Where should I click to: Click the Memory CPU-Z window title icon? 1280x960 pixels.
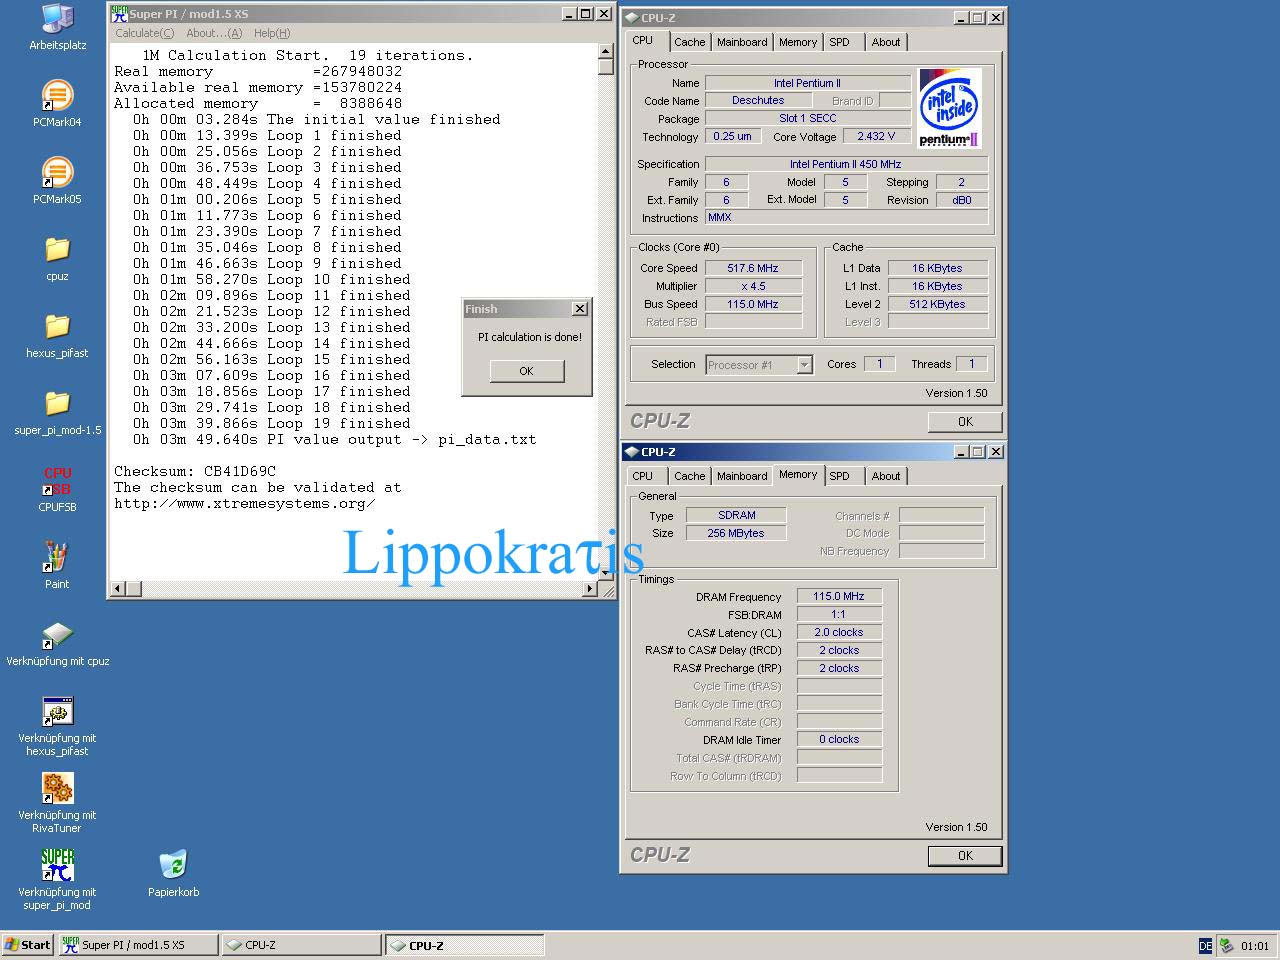631,452
